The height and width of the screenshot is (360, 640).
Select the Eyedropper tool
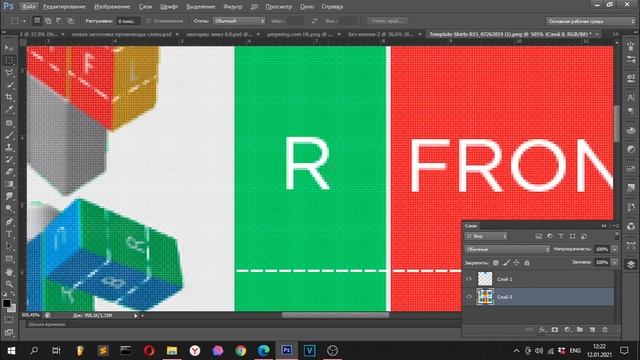click(9, 109)
